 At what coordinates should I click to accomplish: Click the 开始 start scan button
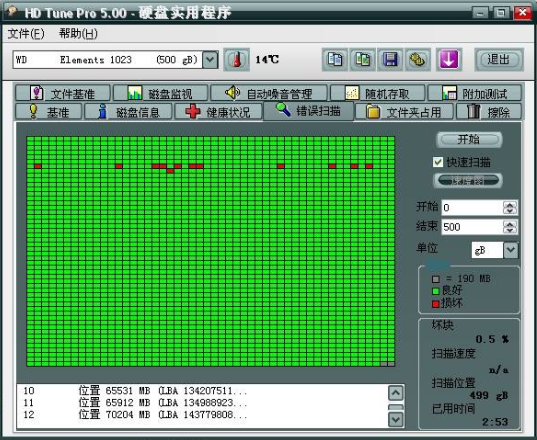(469, 140)
